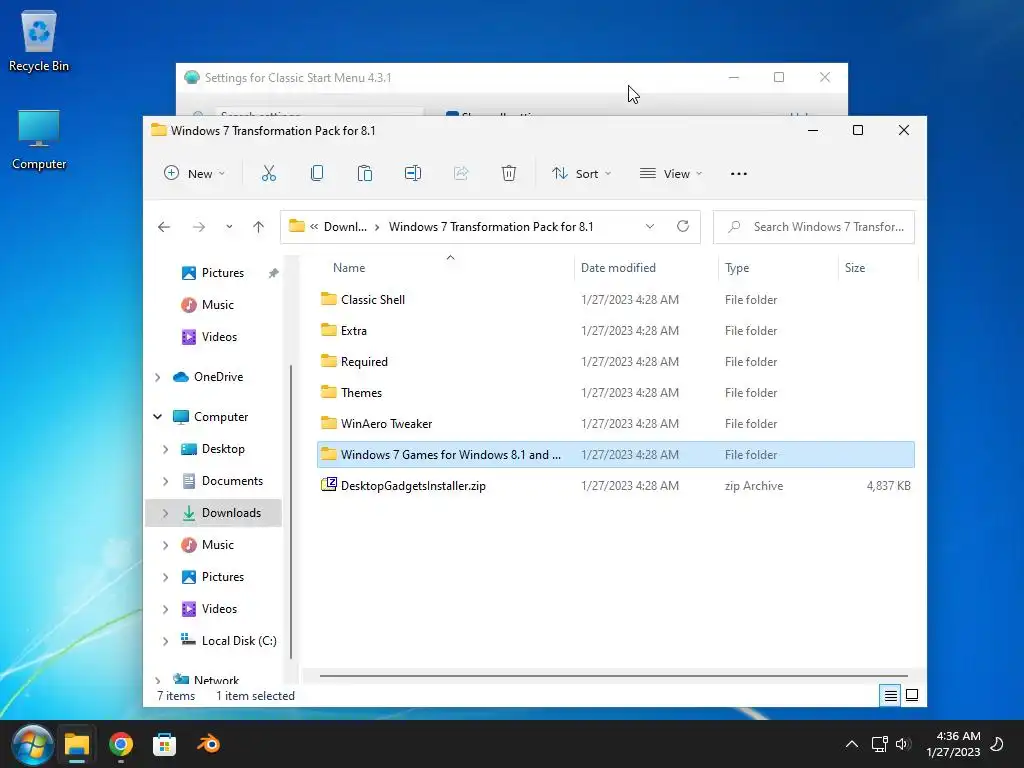Go up one folder level arrow
Viewport: 1024px width, 768px height.
(259, 227)
